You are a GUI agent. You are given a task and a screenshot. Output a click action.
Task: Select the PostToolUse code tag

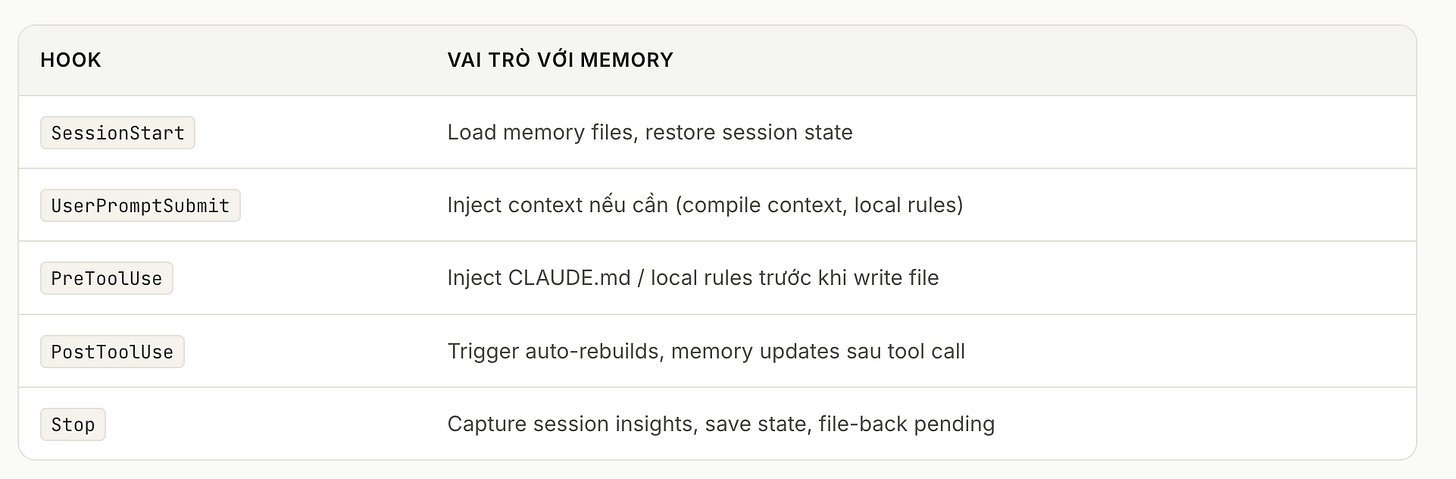(113, 351)
